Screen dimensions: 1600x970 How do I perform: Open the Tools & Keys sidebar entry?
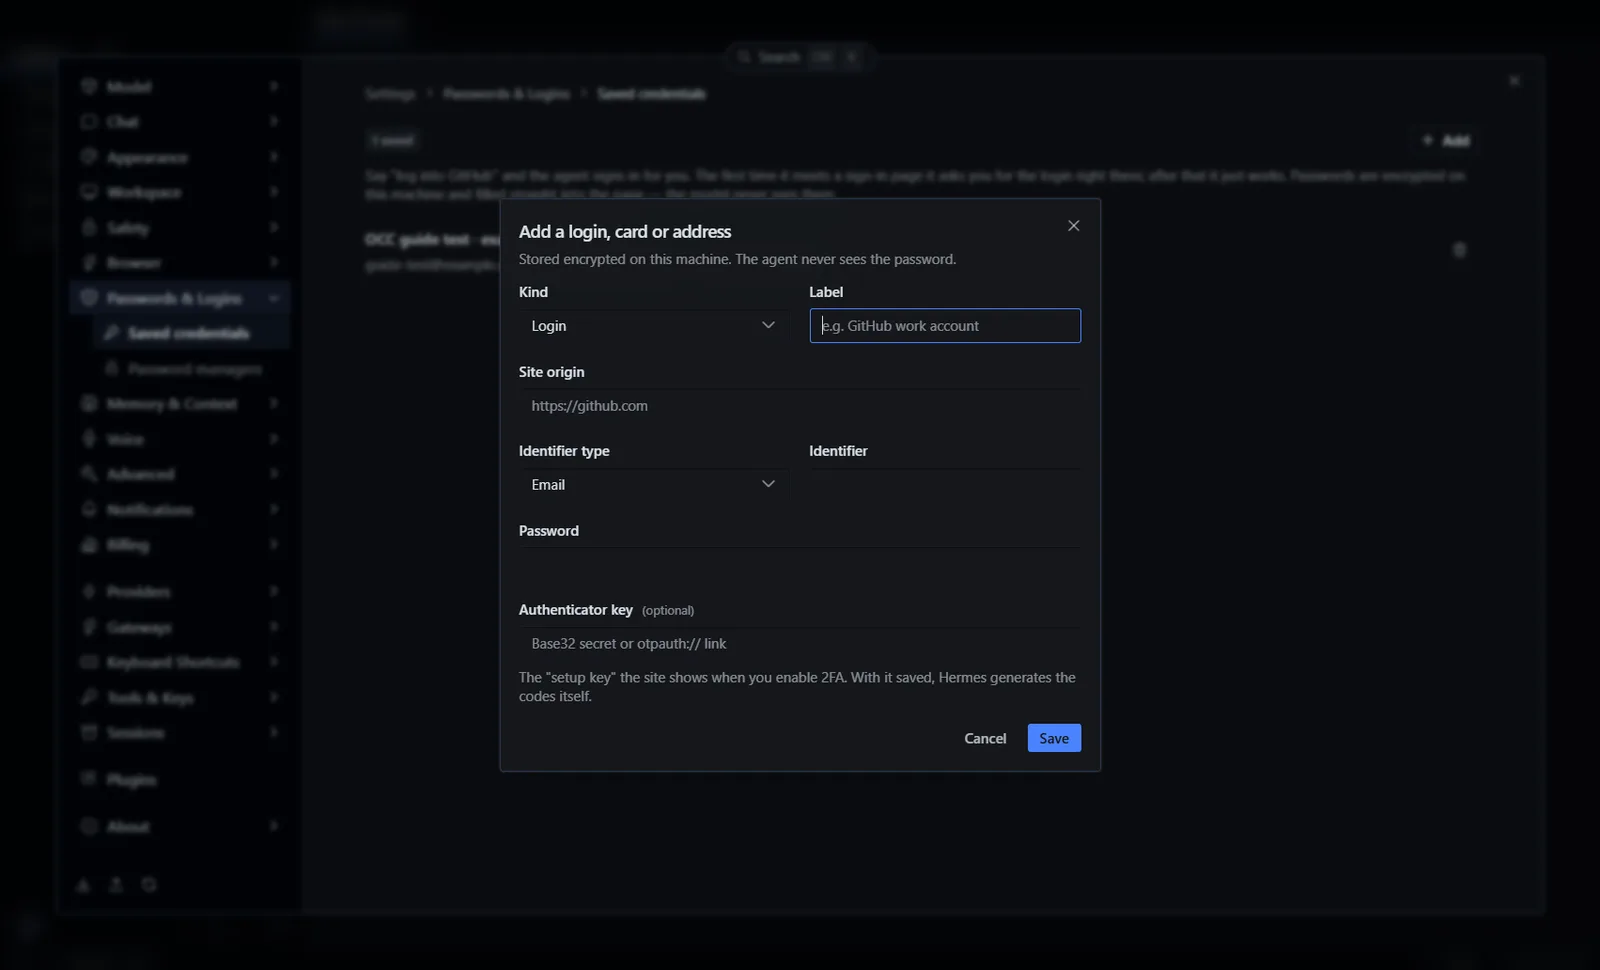[180, 697]
